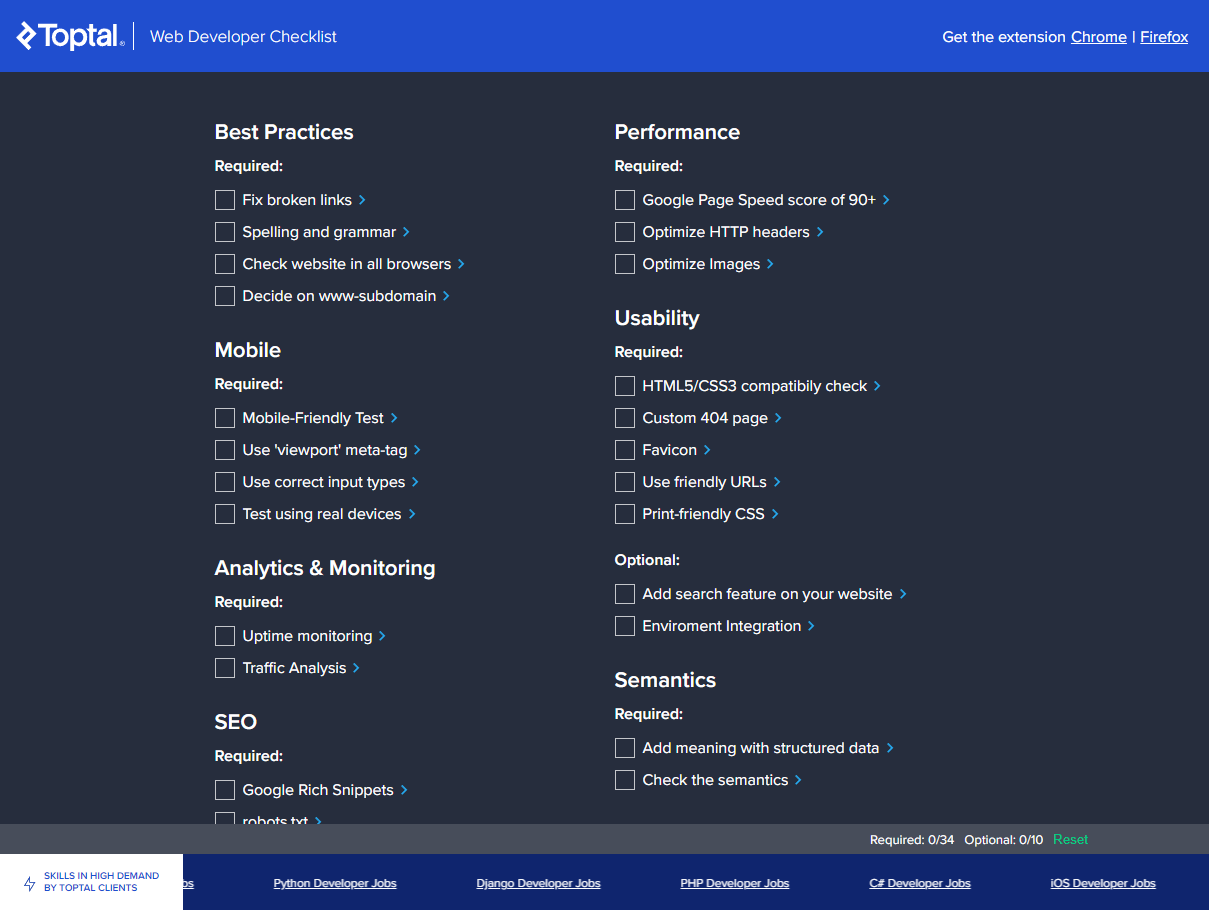Click the Toptal logo in header

(x=70, y=37)
